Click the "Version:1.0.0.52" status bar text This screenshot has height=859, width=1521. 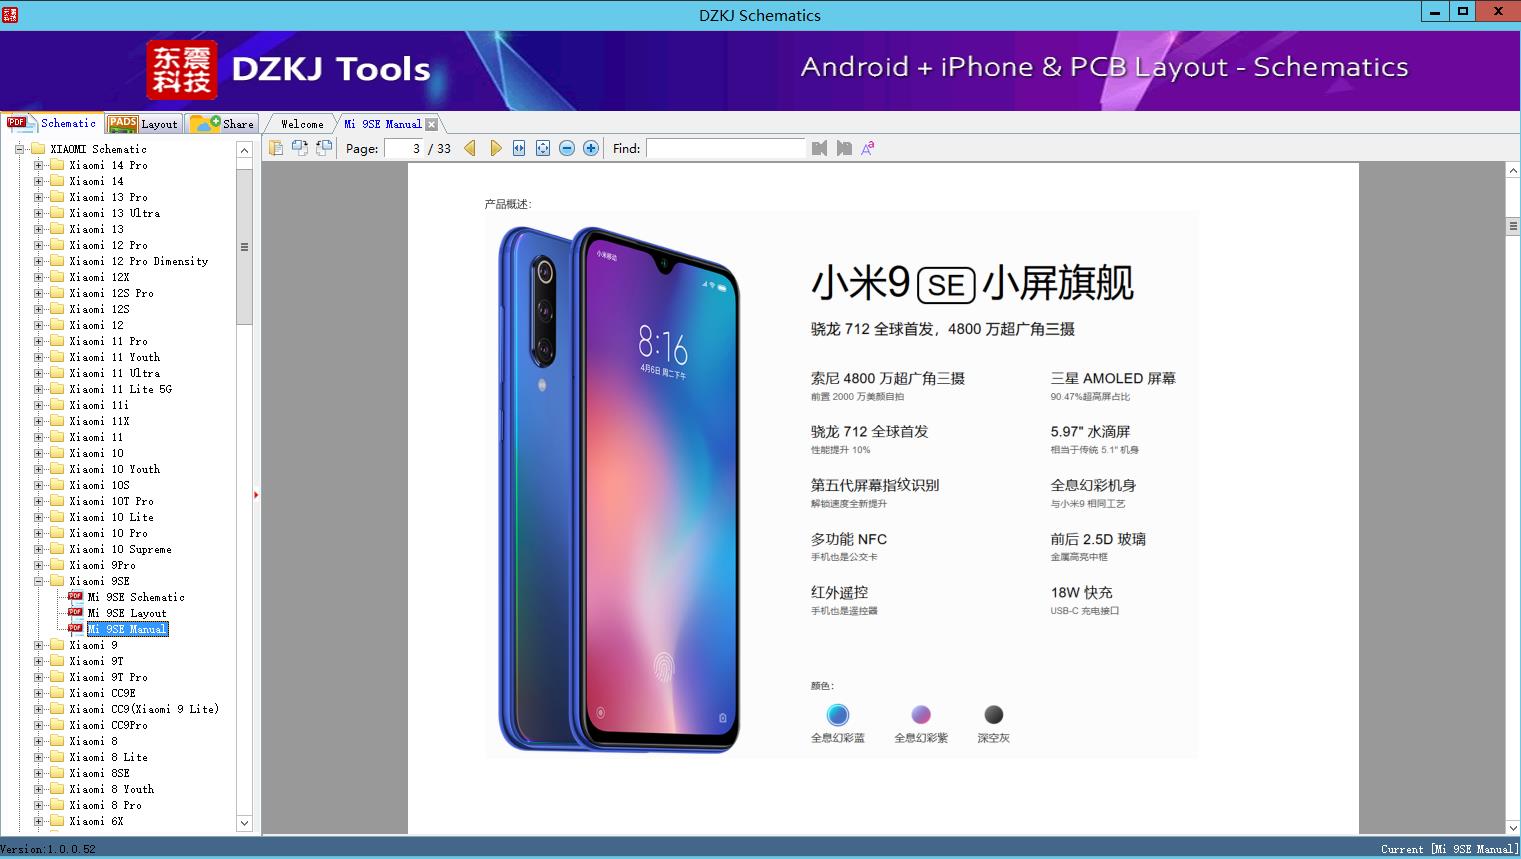48,849
